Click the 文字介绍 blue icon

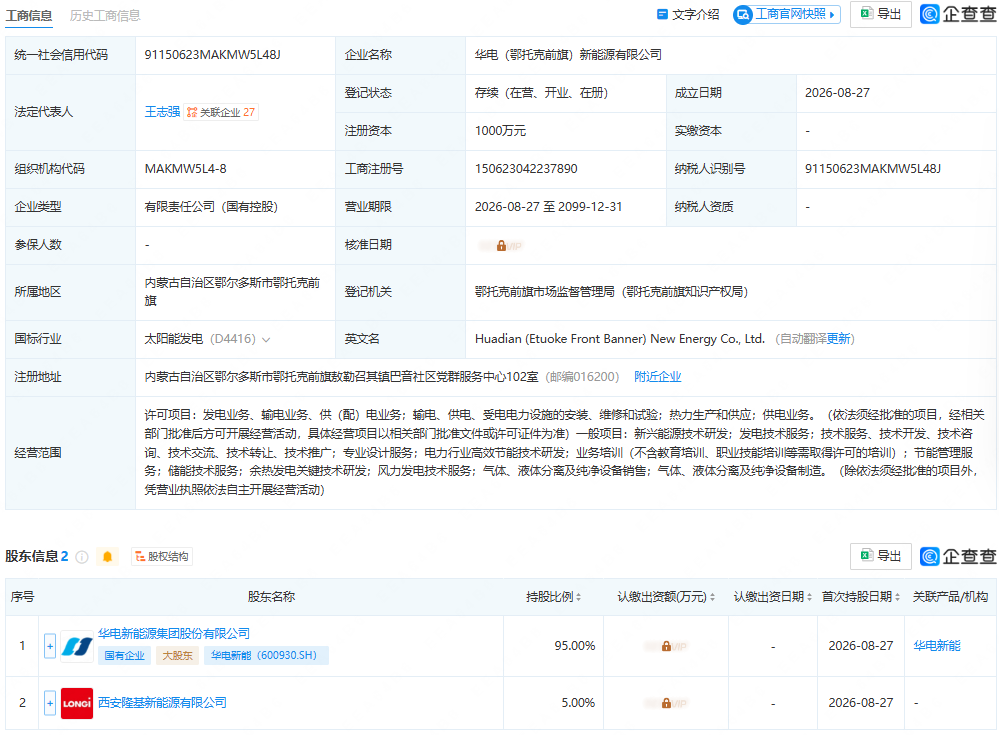coord(662,14)
